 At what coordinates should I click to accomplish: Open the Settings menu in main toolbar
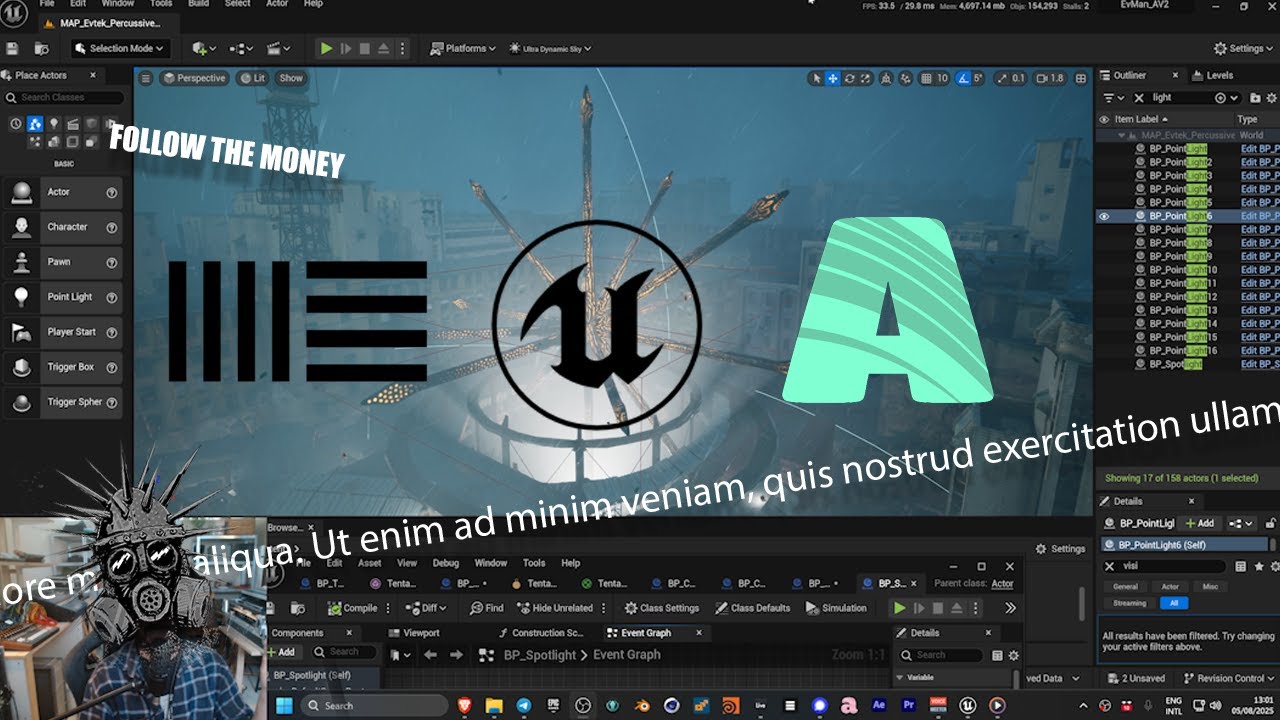coord(1245,48)
